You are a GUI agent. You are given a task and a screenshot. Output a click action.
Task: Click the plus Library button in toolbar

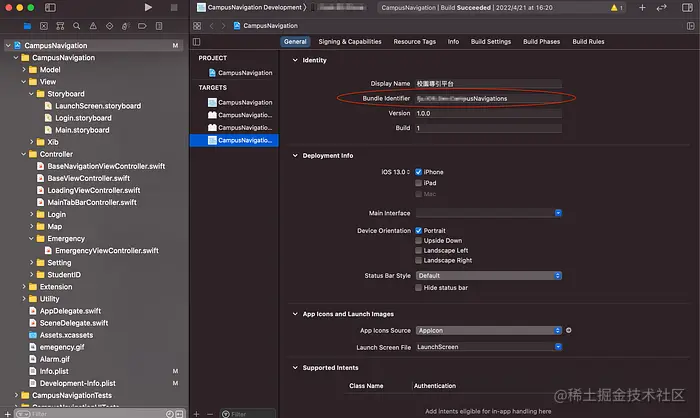(642, 7)
